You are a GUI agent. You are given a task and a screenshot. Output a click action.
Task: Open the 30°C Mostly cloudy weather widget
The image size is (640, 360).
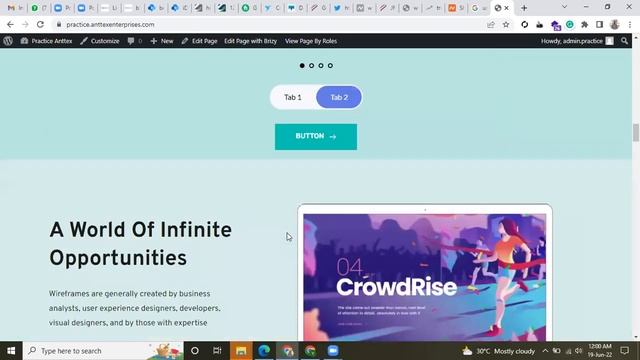pos(498,351)
